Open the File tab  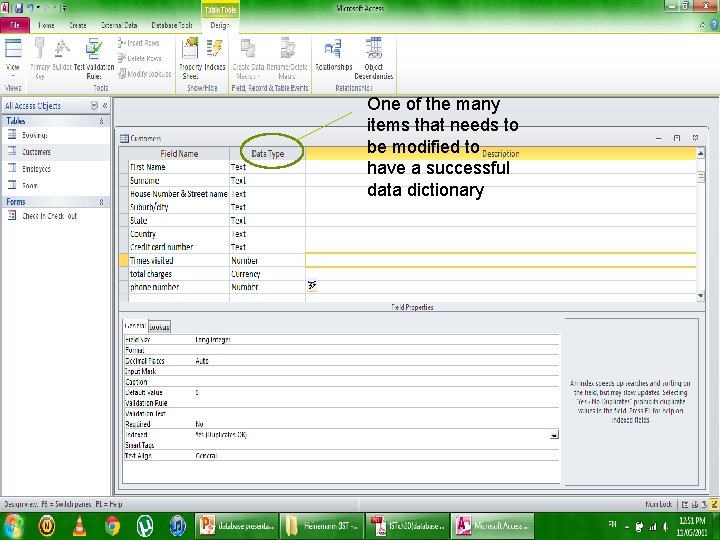(x=15, y=25)
